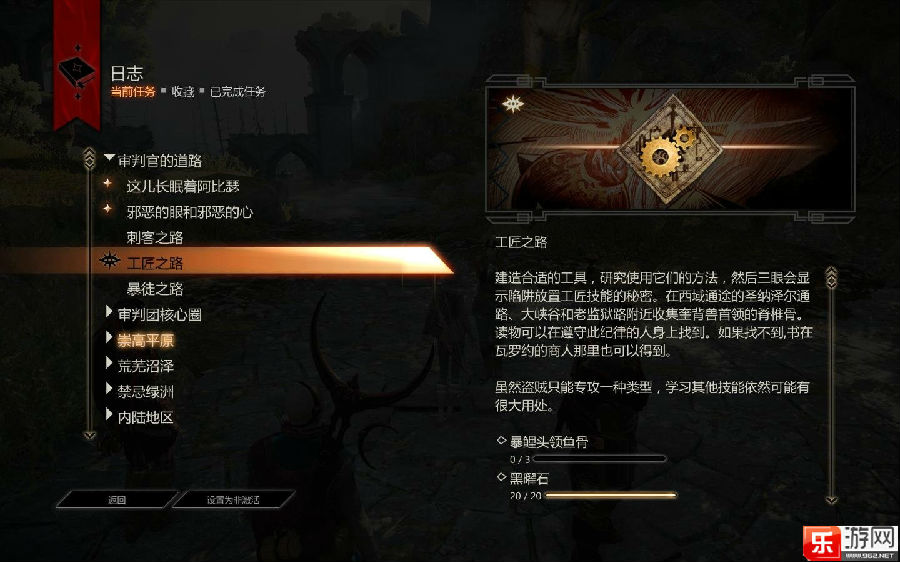Click the description panel scroll-down arrow

pos(831,500)
